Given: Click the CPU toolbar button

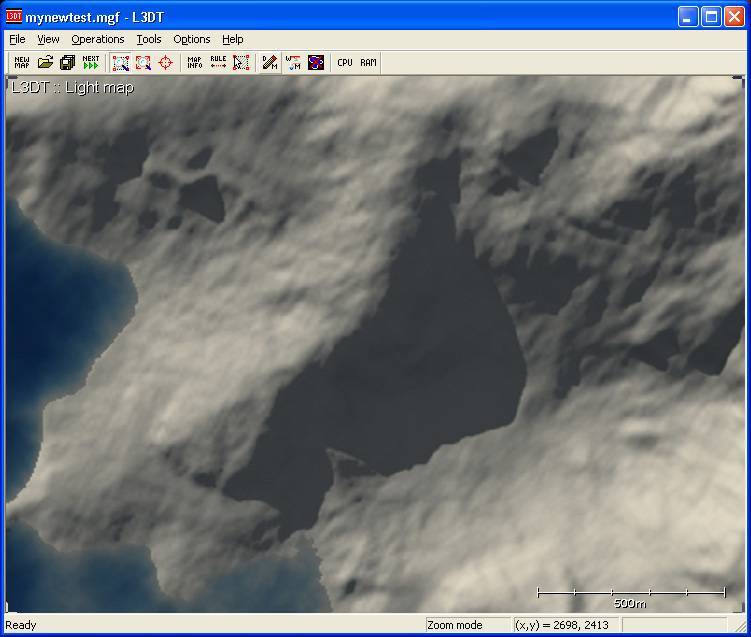Looking at the screenshot, I should click(x=345, y=62).
